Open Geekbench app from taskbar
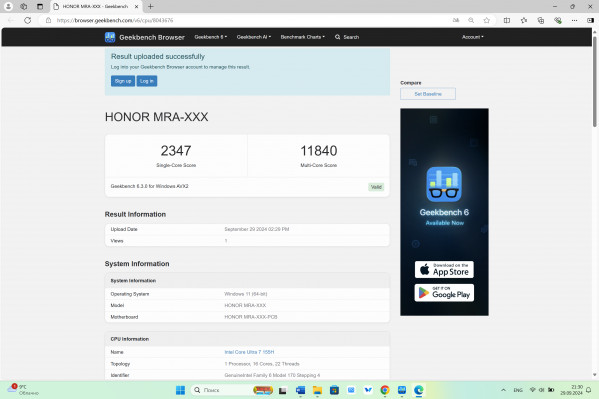This screenshot has height=399, width=599. [x=402, y=390]
